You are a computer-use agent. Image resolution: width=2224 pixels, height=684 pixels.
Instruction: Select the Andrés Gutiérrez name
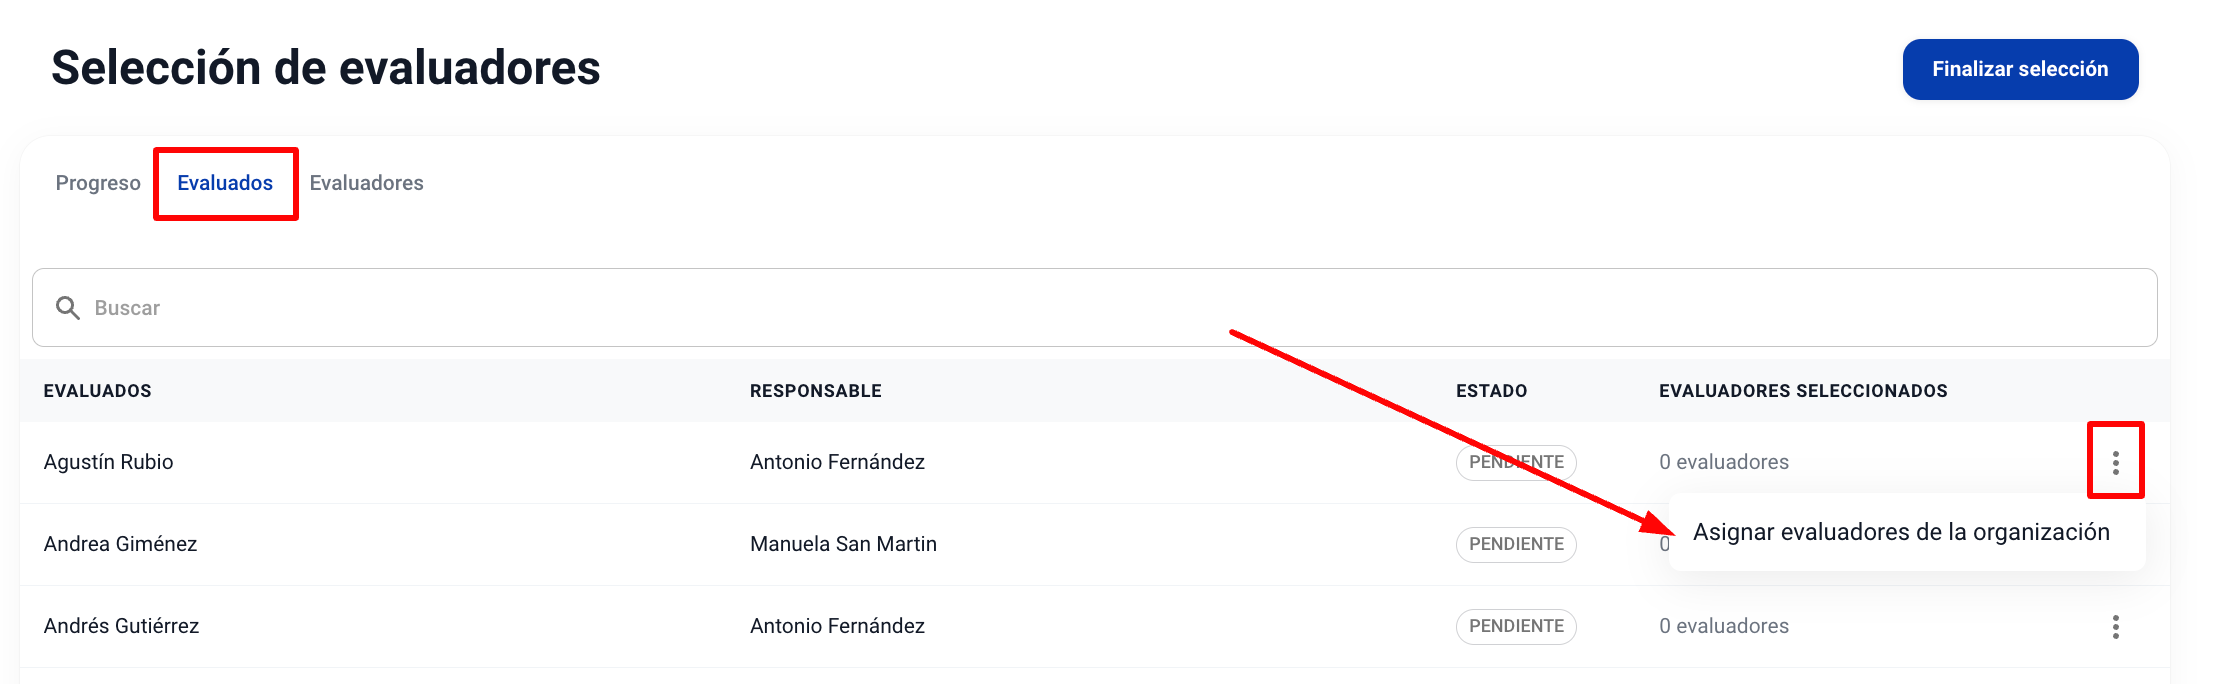point(122,626)
